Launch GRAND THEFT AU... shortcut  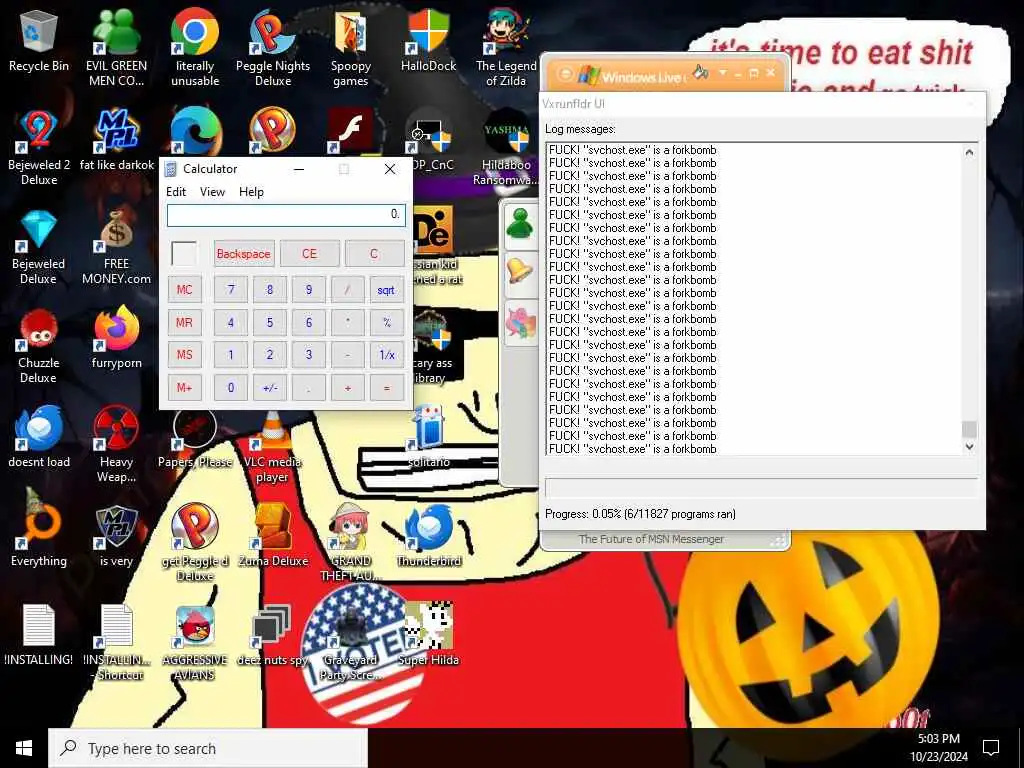coord(351,542)
